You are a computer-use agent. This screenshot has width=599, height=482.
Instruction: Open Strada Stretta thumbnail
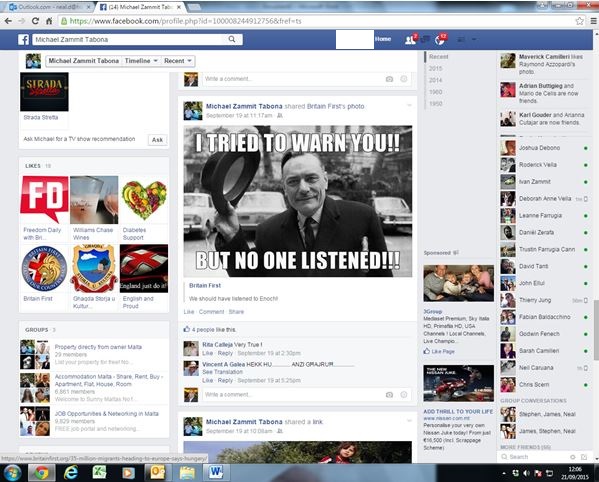tap(44, 92)
